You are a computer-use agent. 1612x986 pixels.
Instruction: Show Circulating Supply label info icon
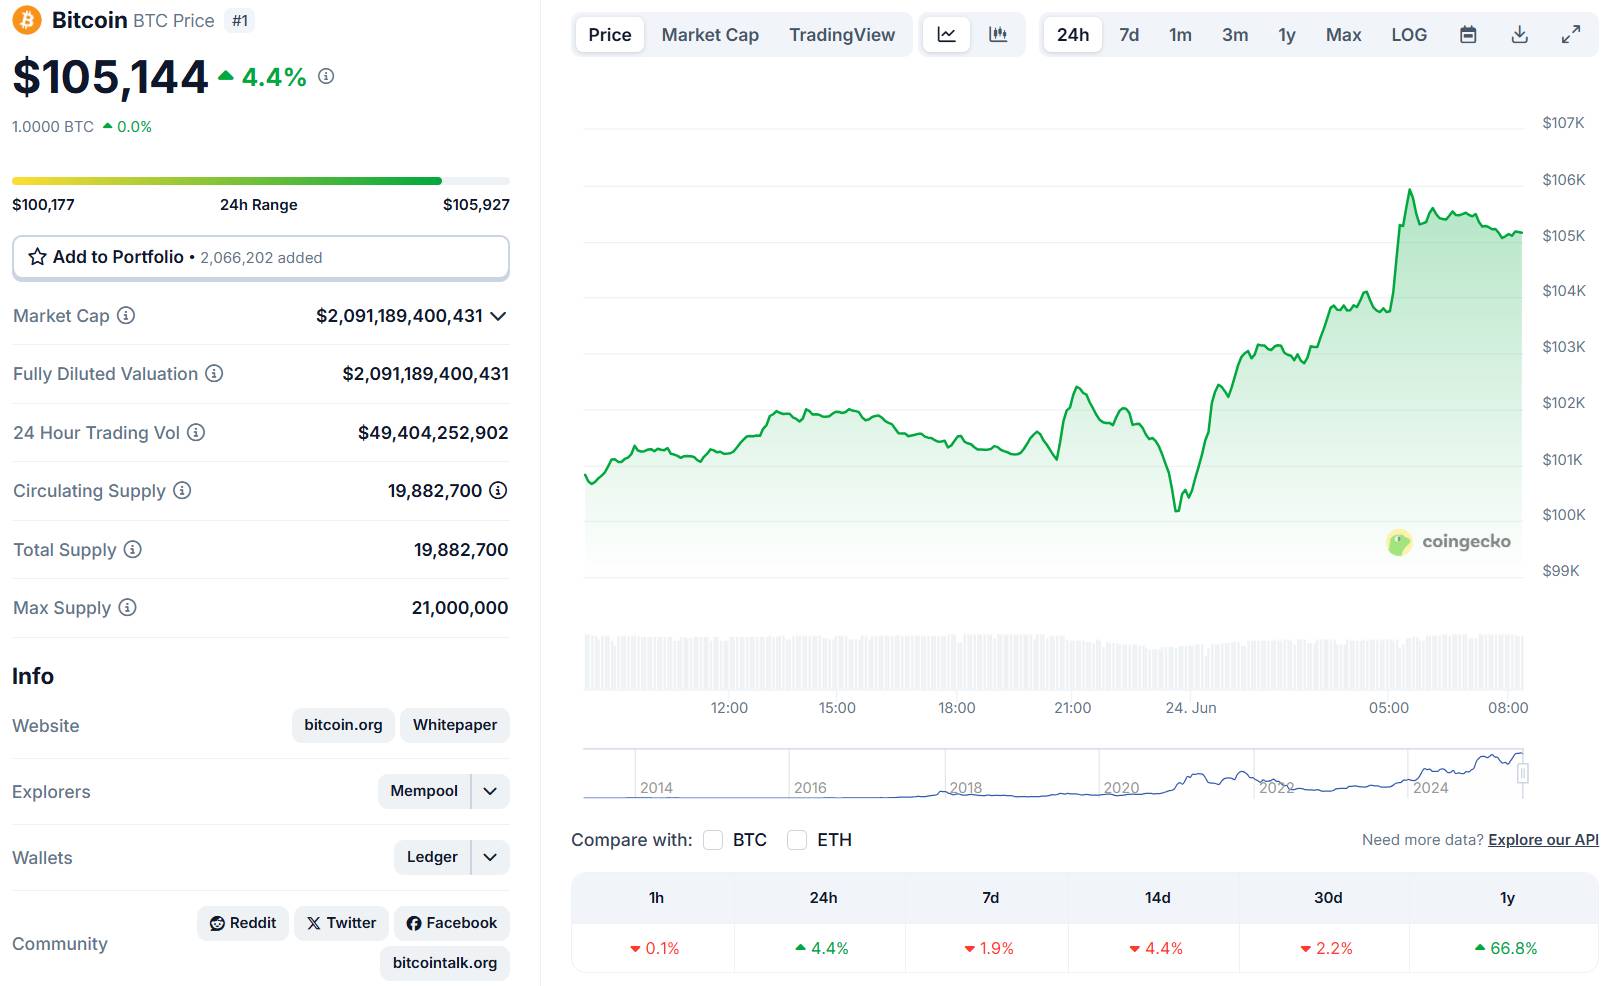click(182, 491)
